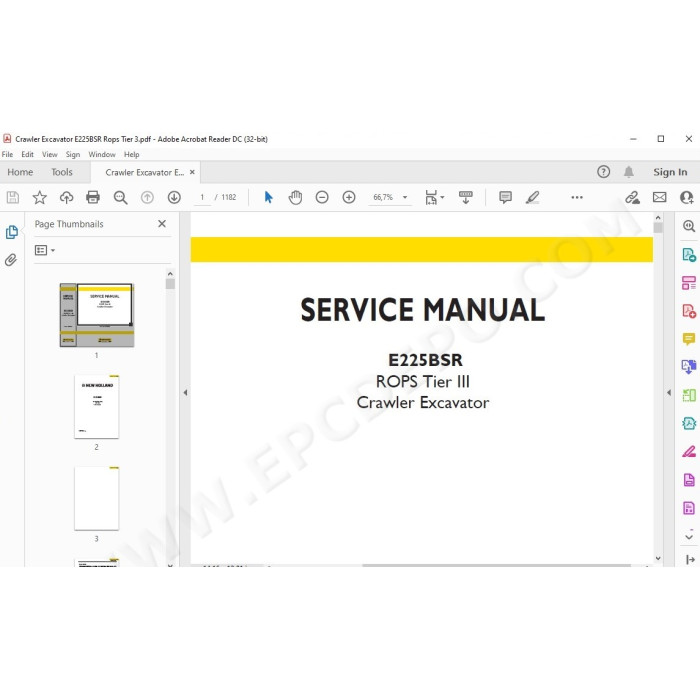Screen dimensions: 700x700
Task: Open the Edit menu
Action: pos(27,154)
